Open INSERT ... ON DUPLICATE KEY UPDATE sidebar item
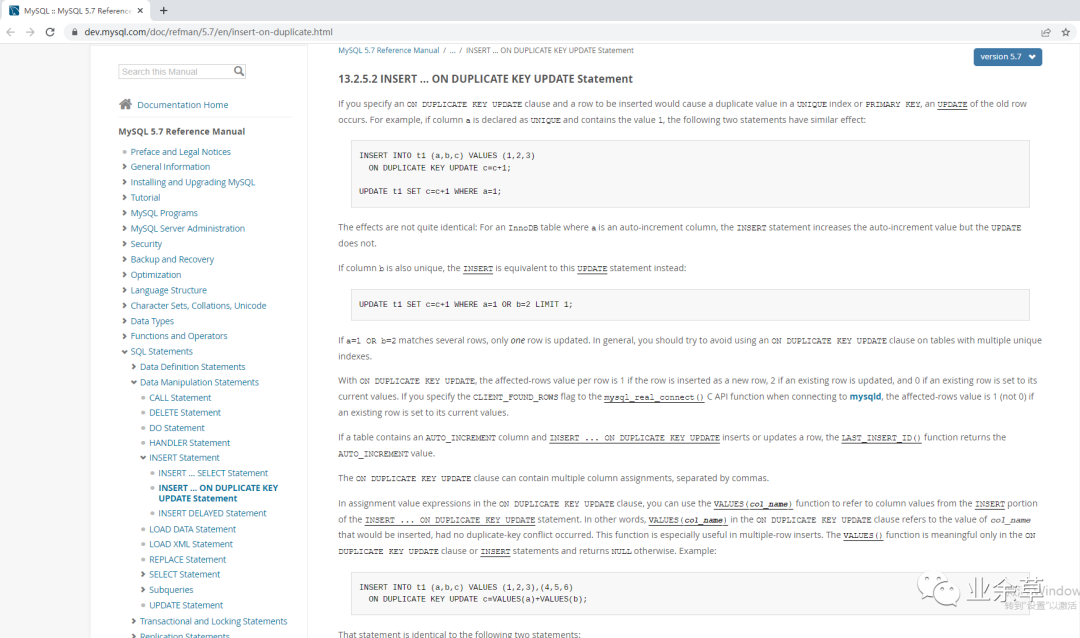Image resolution: width=1080 pixels, height=638 pixels. pos(218,493)
